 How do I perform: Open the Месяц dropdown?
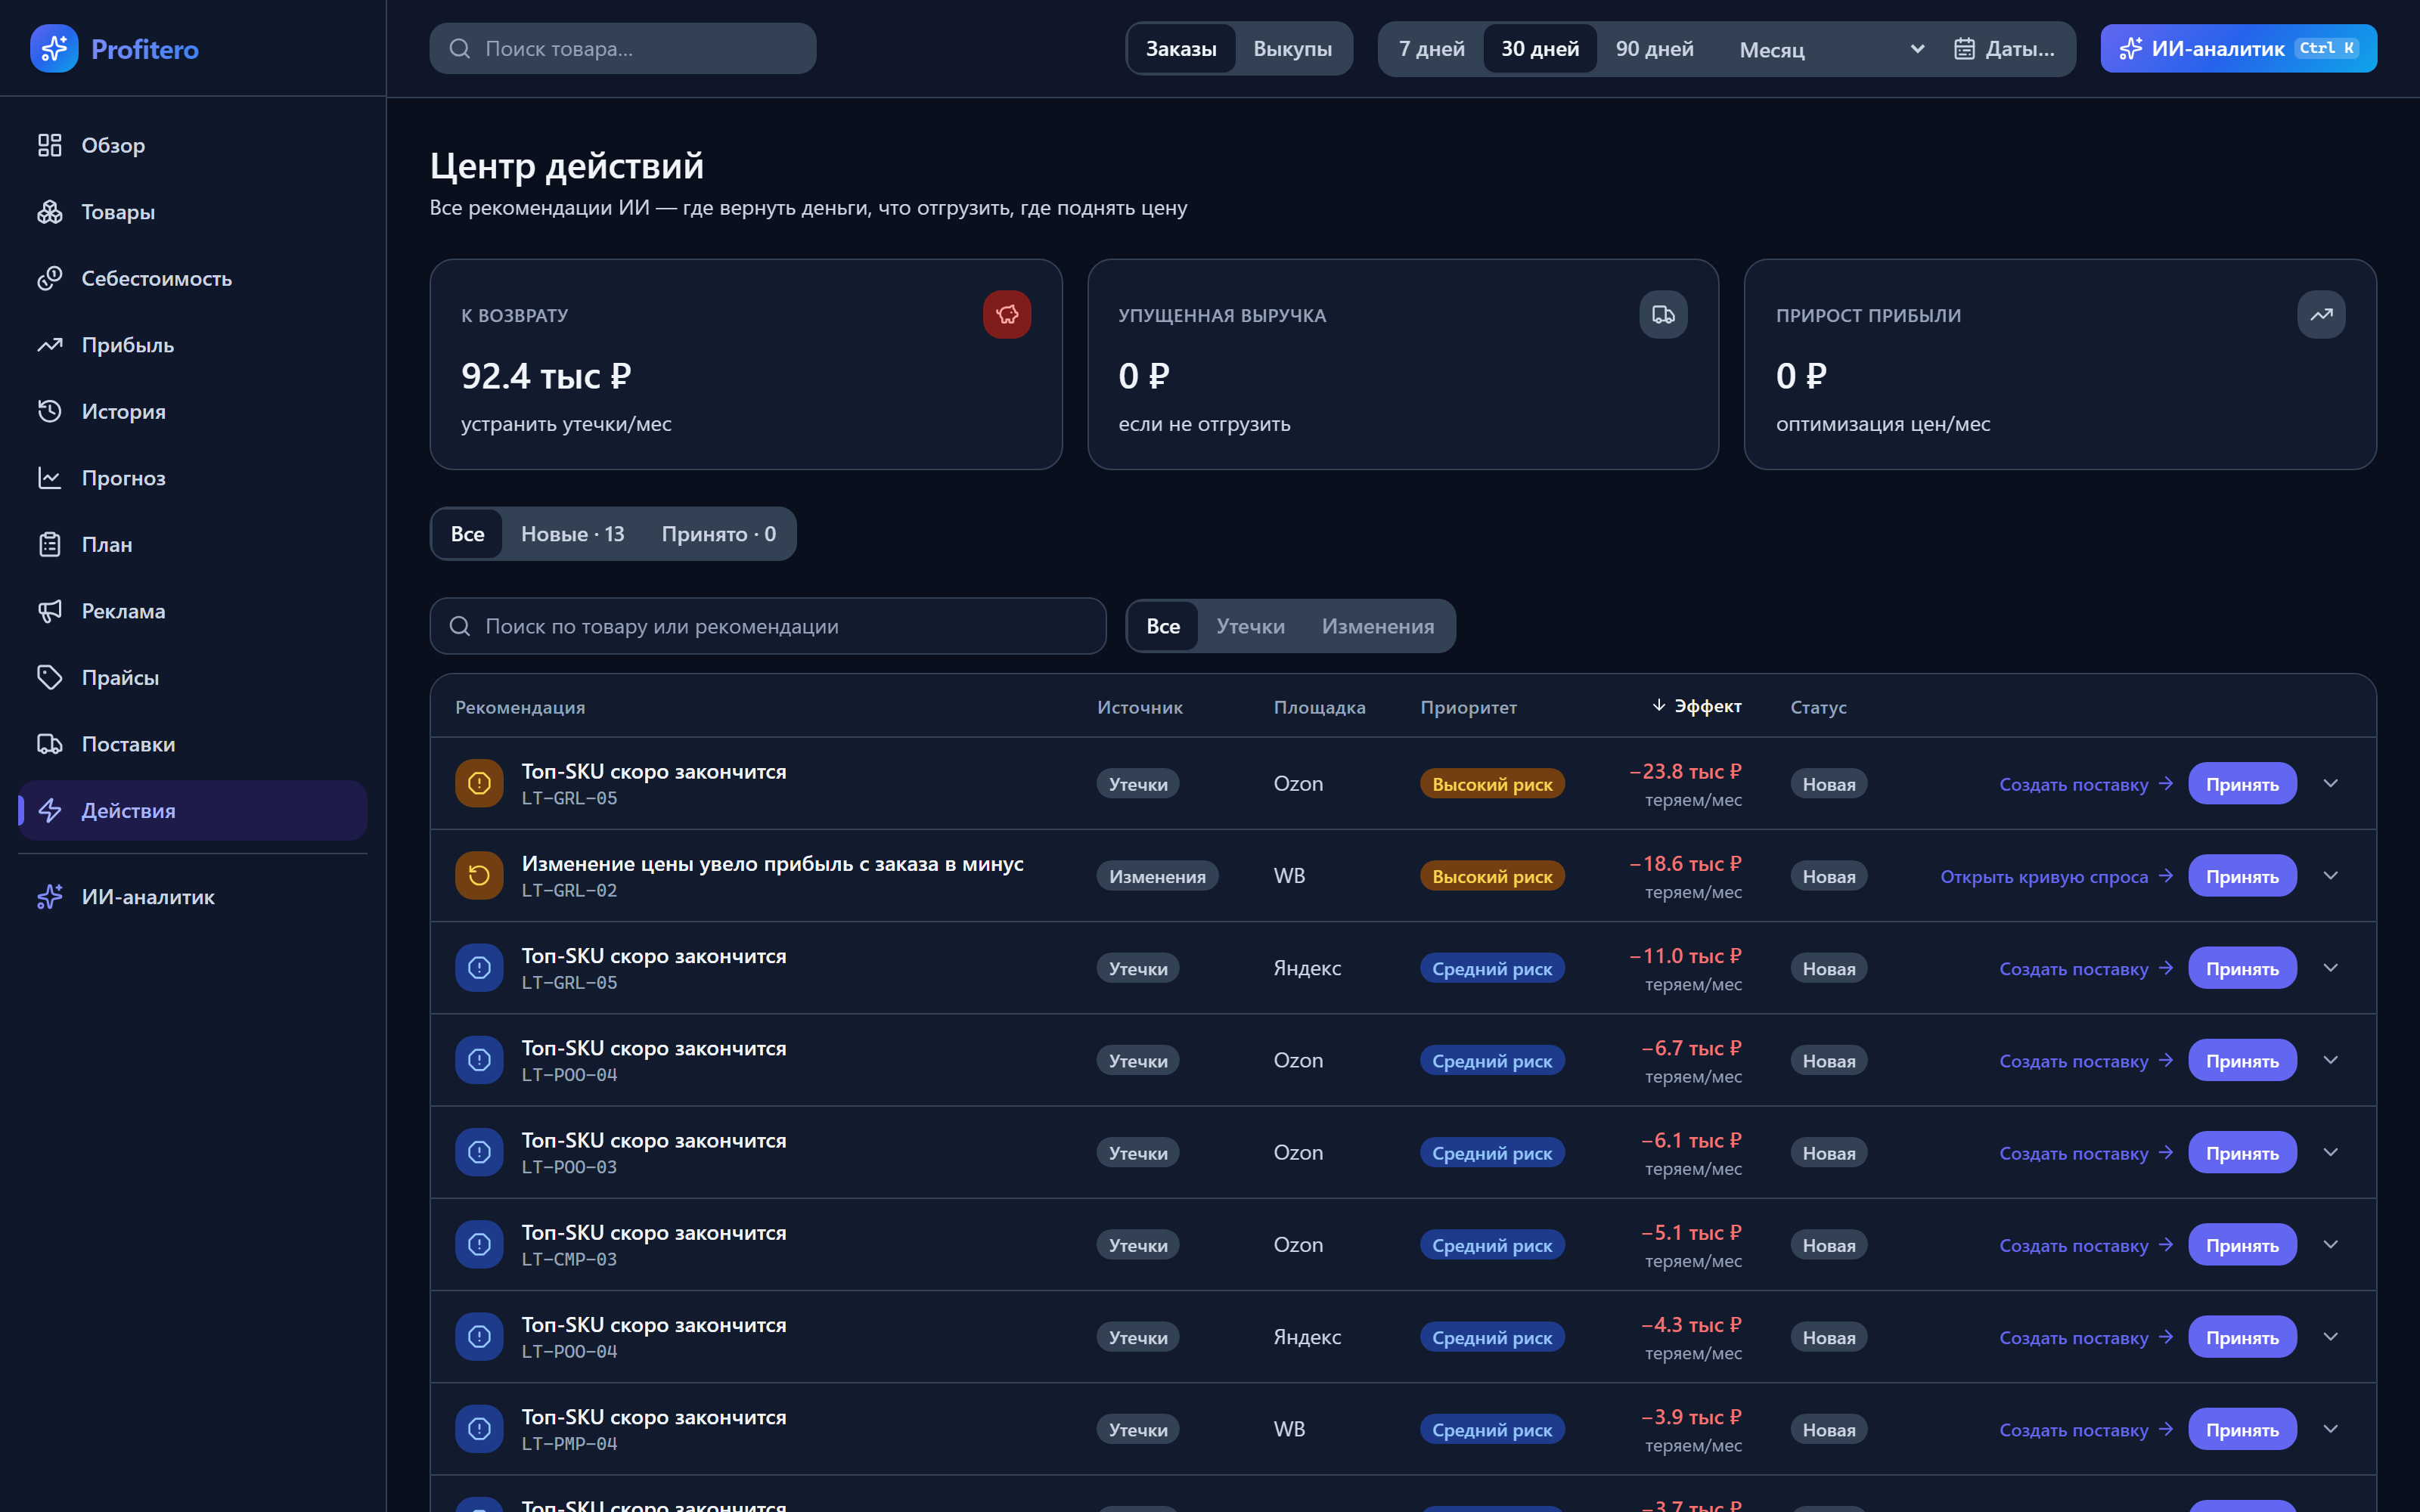(1830, 49)
